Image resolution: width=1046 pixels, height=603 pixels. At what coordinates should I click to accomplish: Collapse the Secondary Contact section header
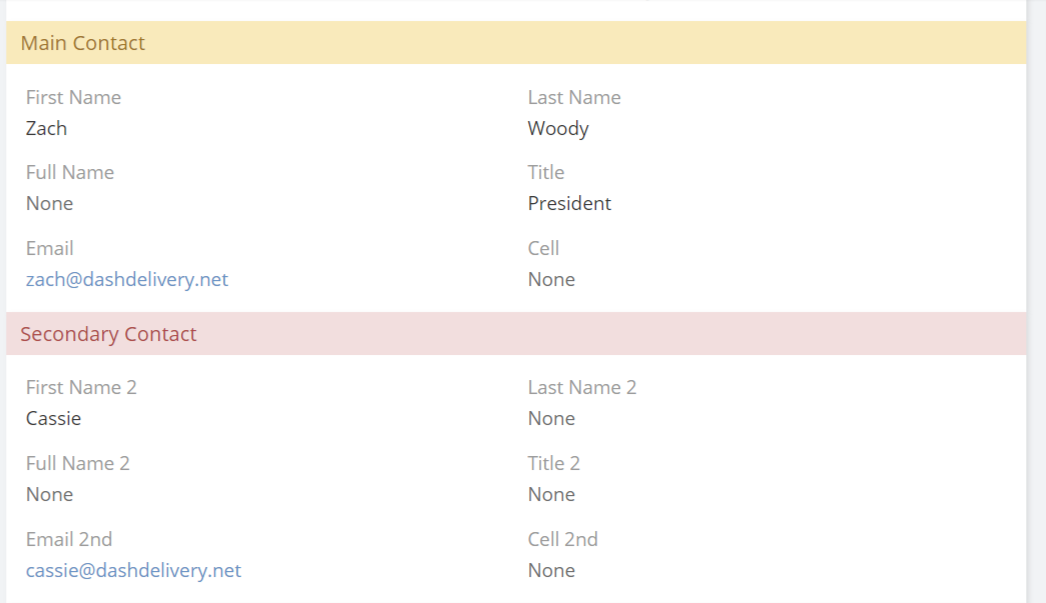[108, 334]
